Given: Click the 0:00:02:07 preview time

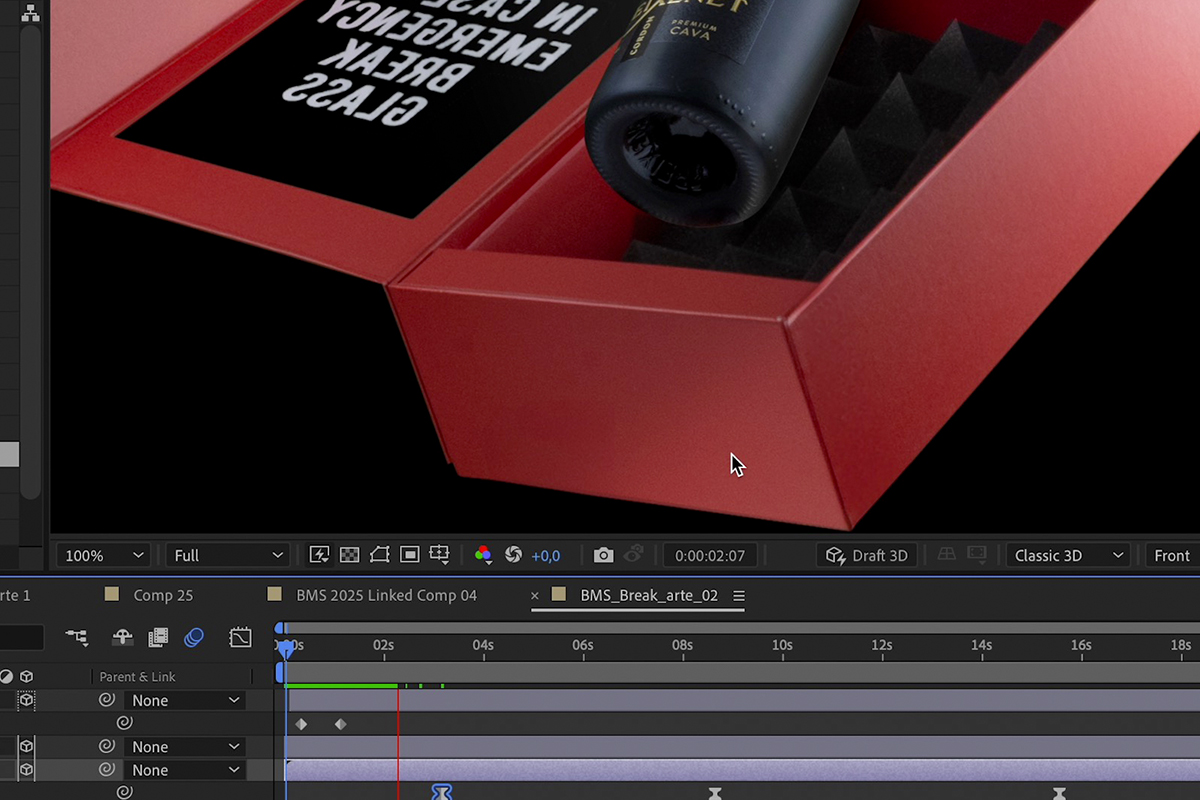Looking at the screenshot, I should coord(710,555).
